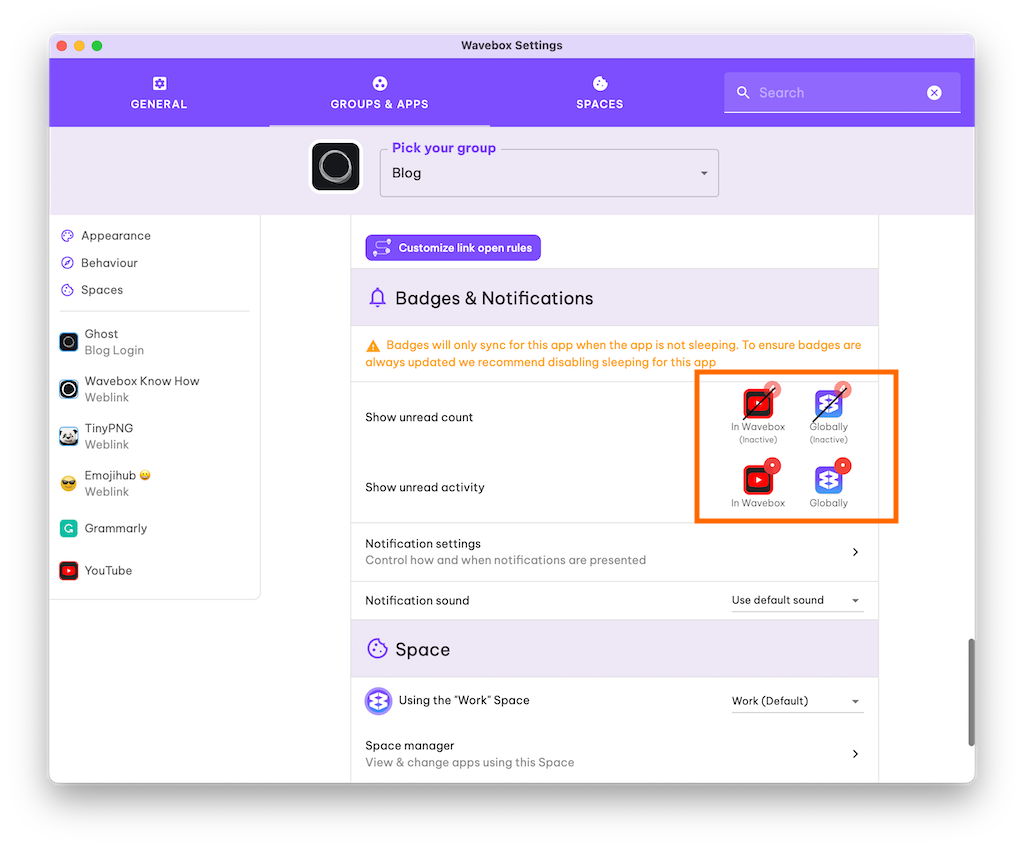
Task: Focus the Search settings field
Action: [842, 93]
